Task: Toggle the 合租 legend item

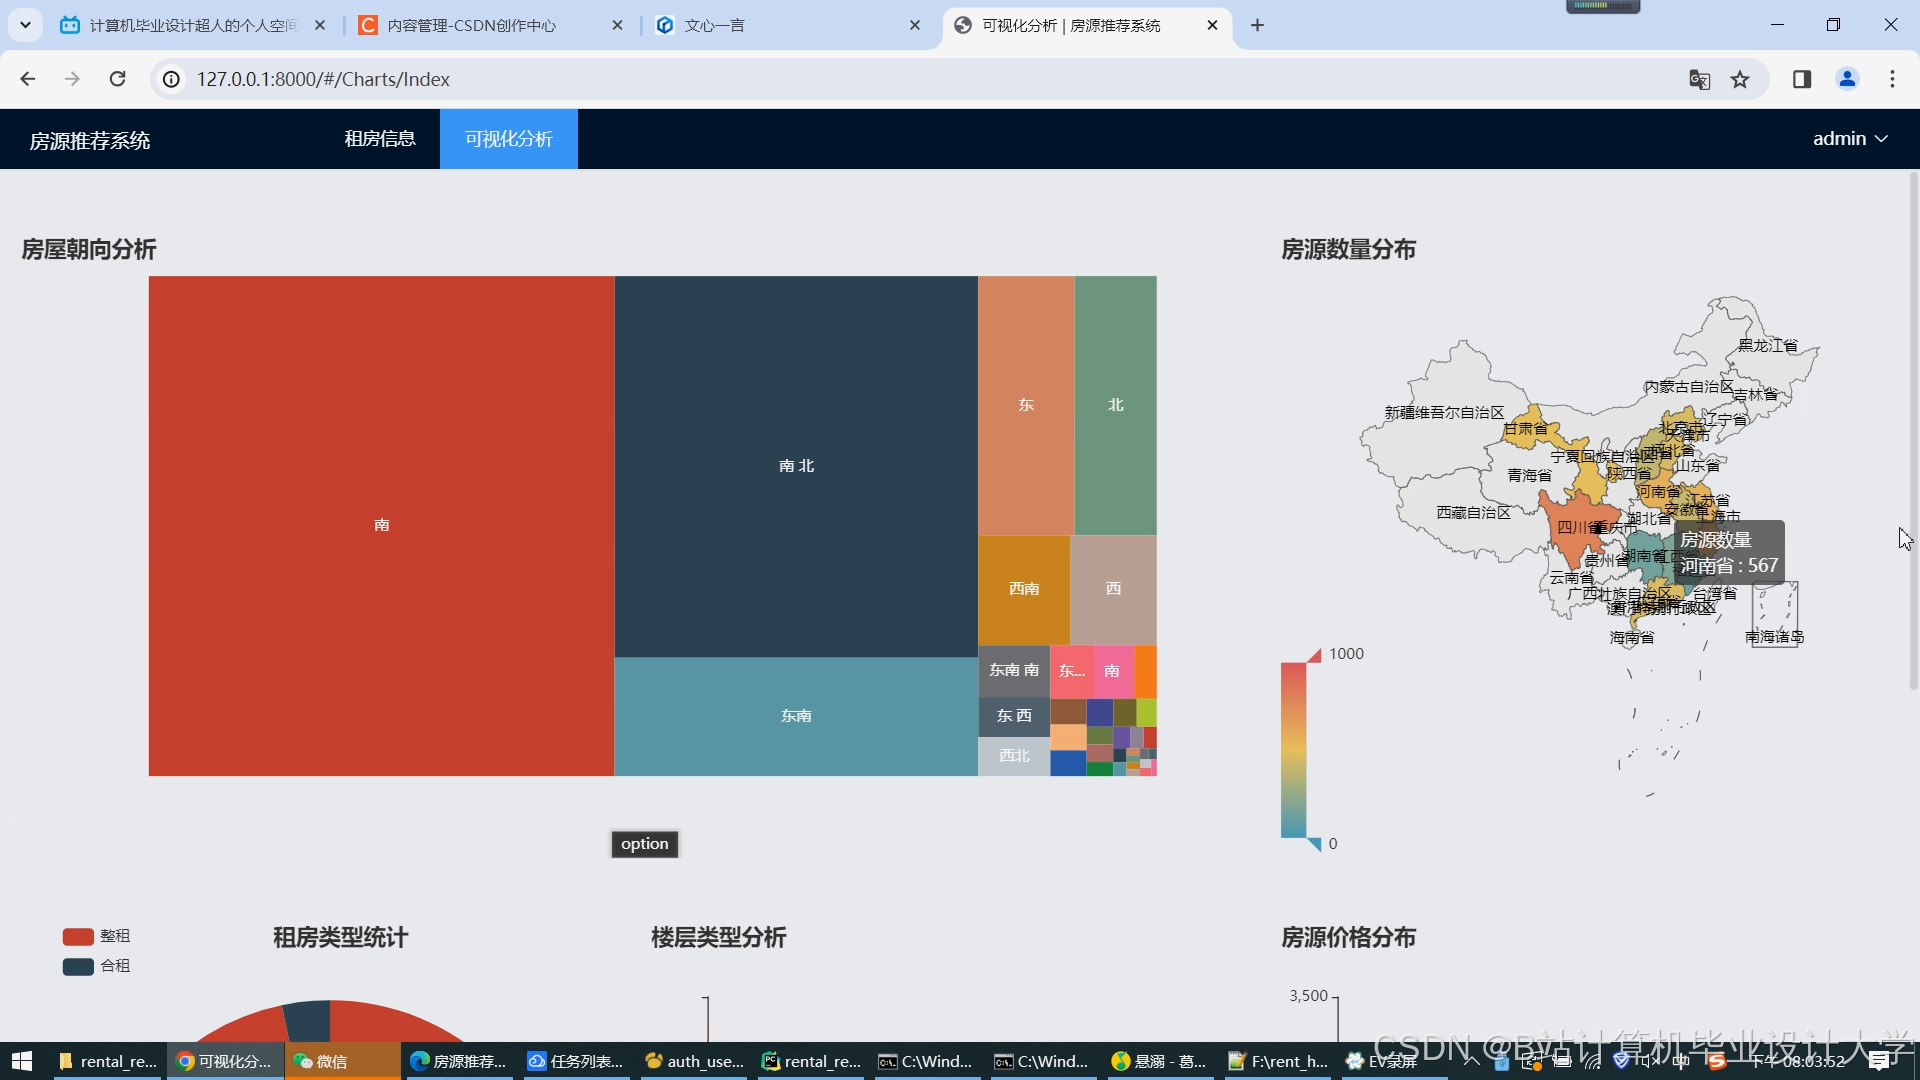Action: click(x=96, y=966)
